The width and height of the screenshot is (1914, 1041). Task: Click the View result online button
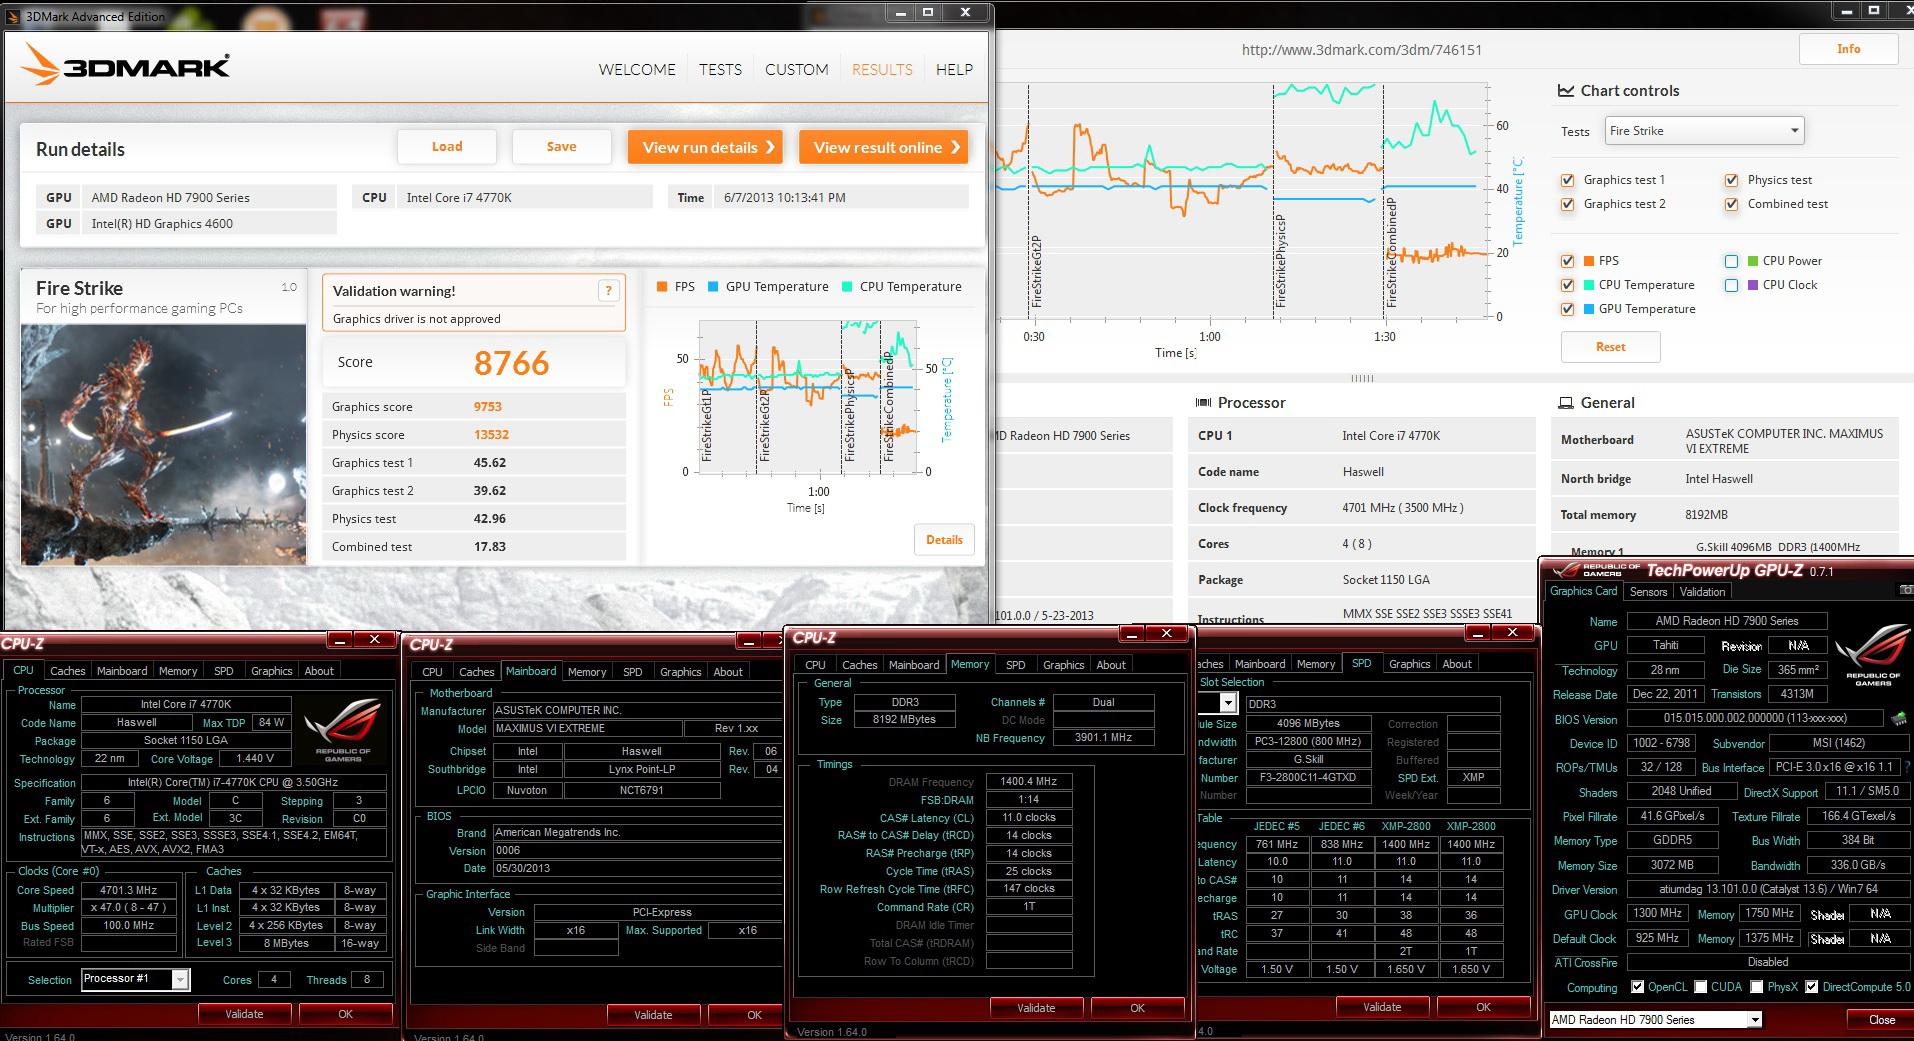click(884, 147)
